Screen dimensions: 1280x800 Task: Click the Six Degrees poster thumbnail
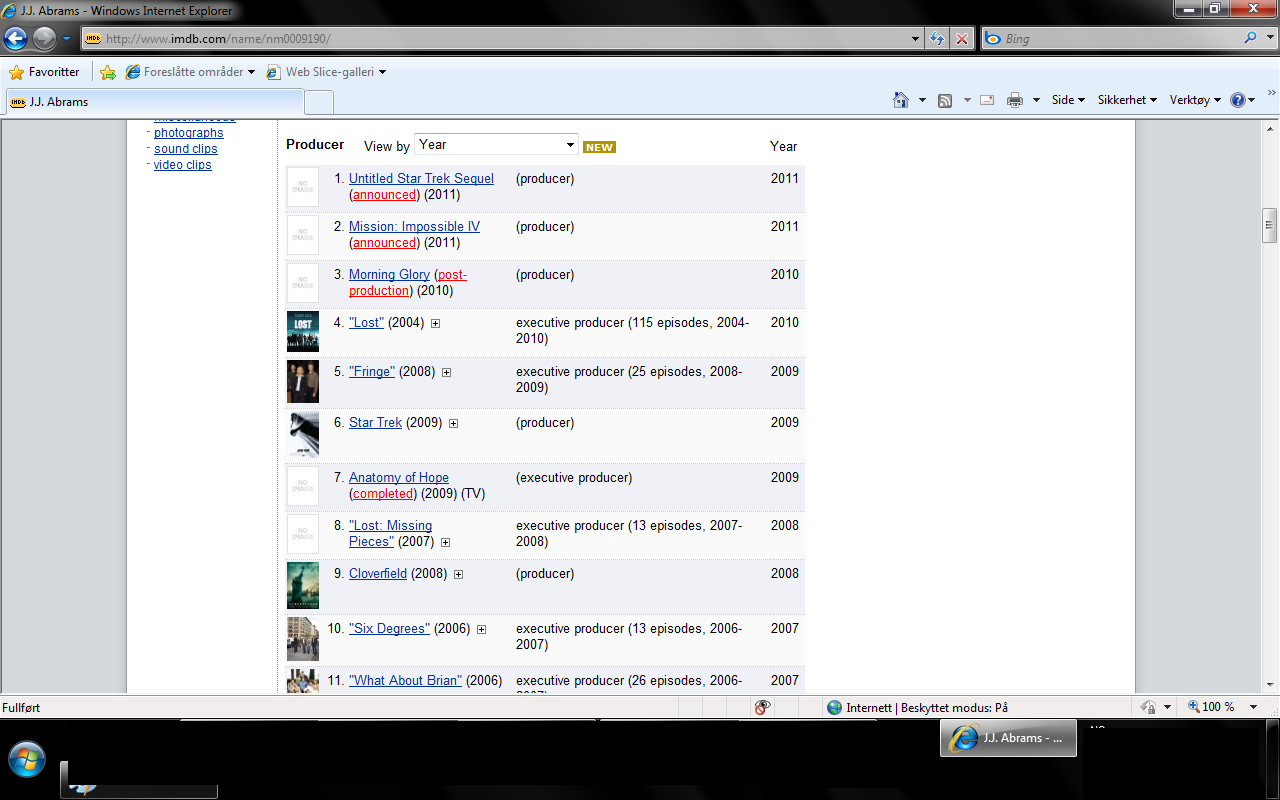(x=303, y=639)
